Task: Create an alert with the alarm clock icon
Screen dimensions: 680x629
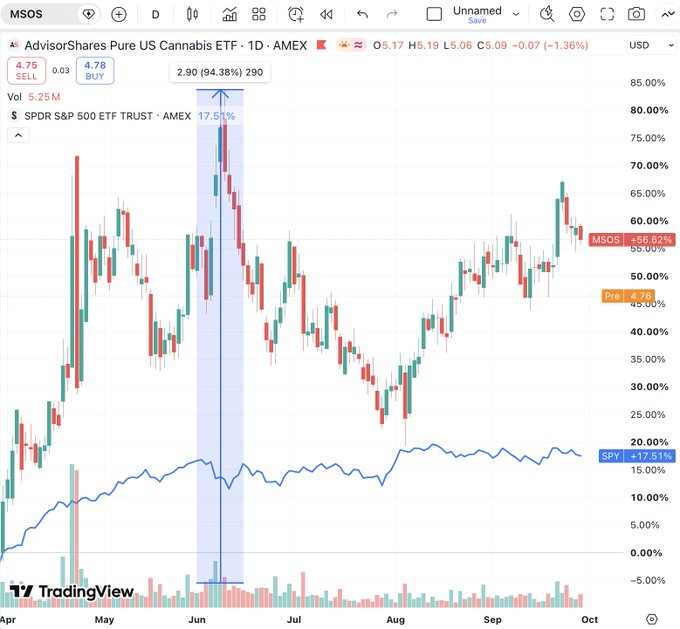Action: pyautogui.click(x=296, y=14)
